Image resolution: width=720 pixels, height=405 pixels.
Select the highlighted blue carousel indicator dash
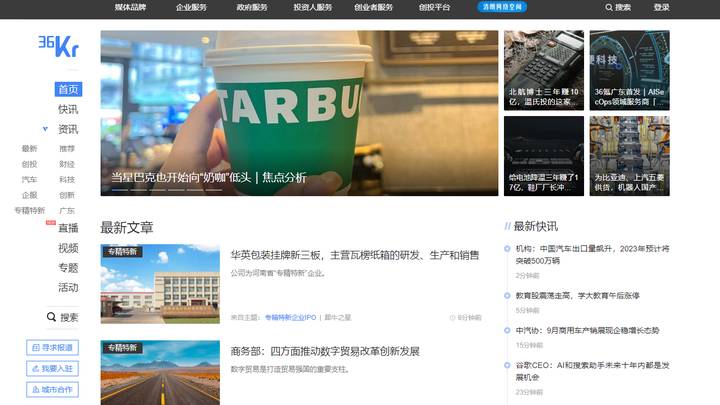120,190
